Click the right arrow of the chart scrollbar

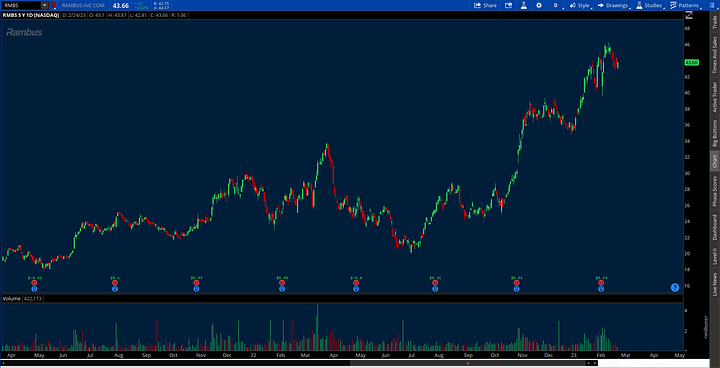pyautogui.click(x=594, y=363)
